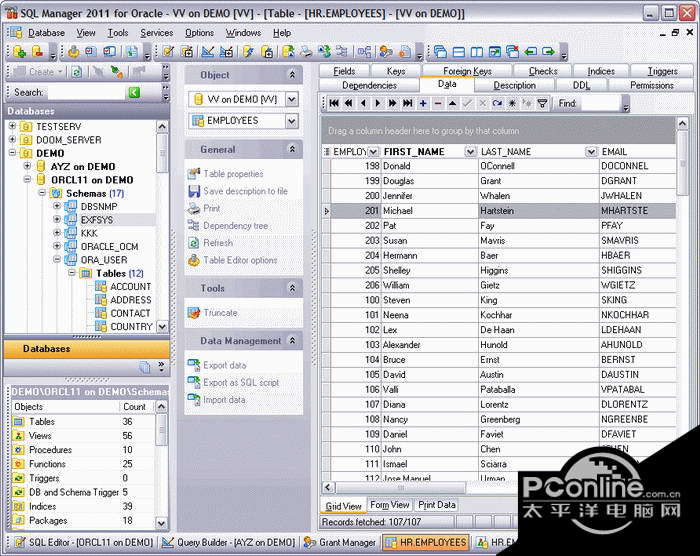Open FIRST_NAME column filter dropdown
Image resolution: width=700 pixels, height=556 pixels.
tap(470, 152)
